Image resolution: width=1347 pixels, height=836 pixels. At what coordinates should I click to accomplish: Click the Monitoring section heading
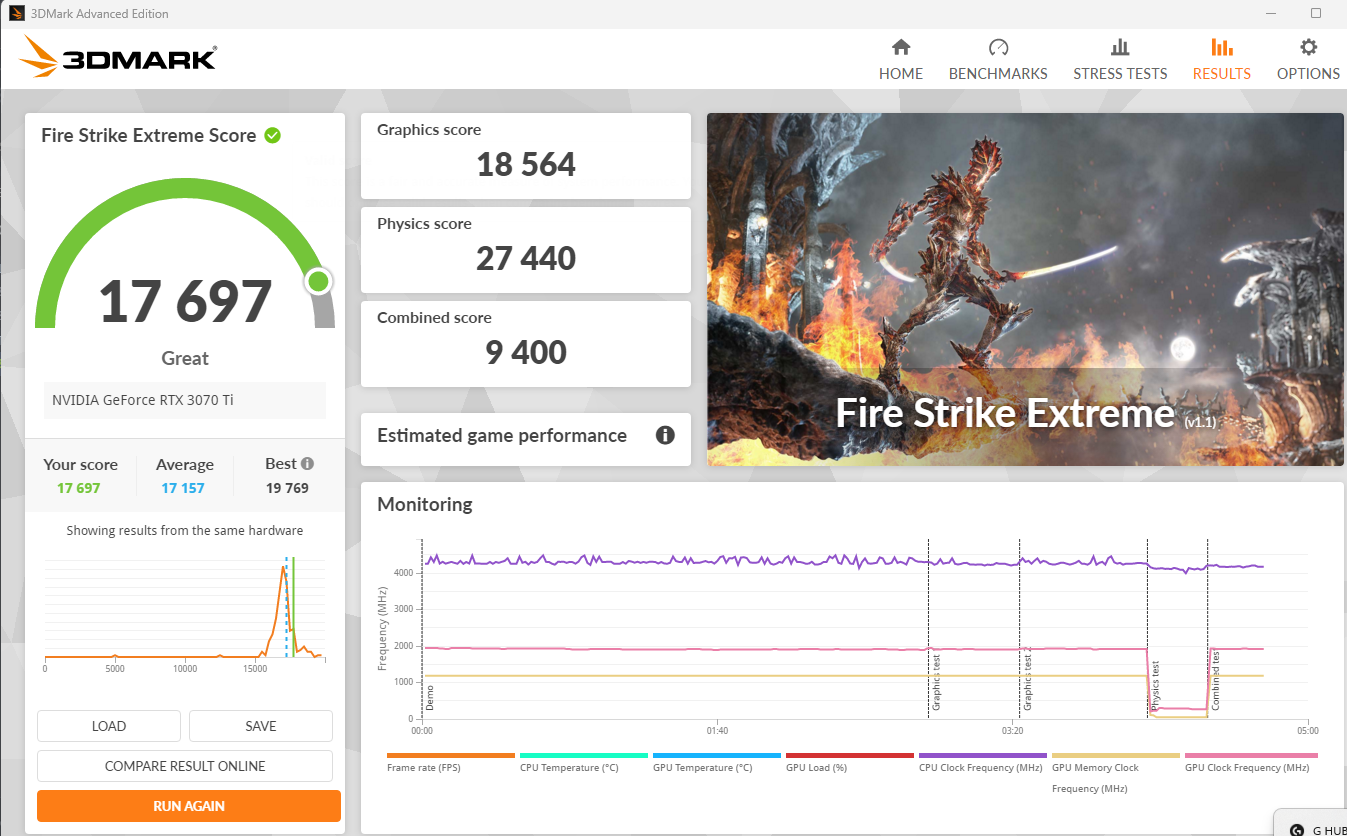pyautogui.click(x=425, y=504)
